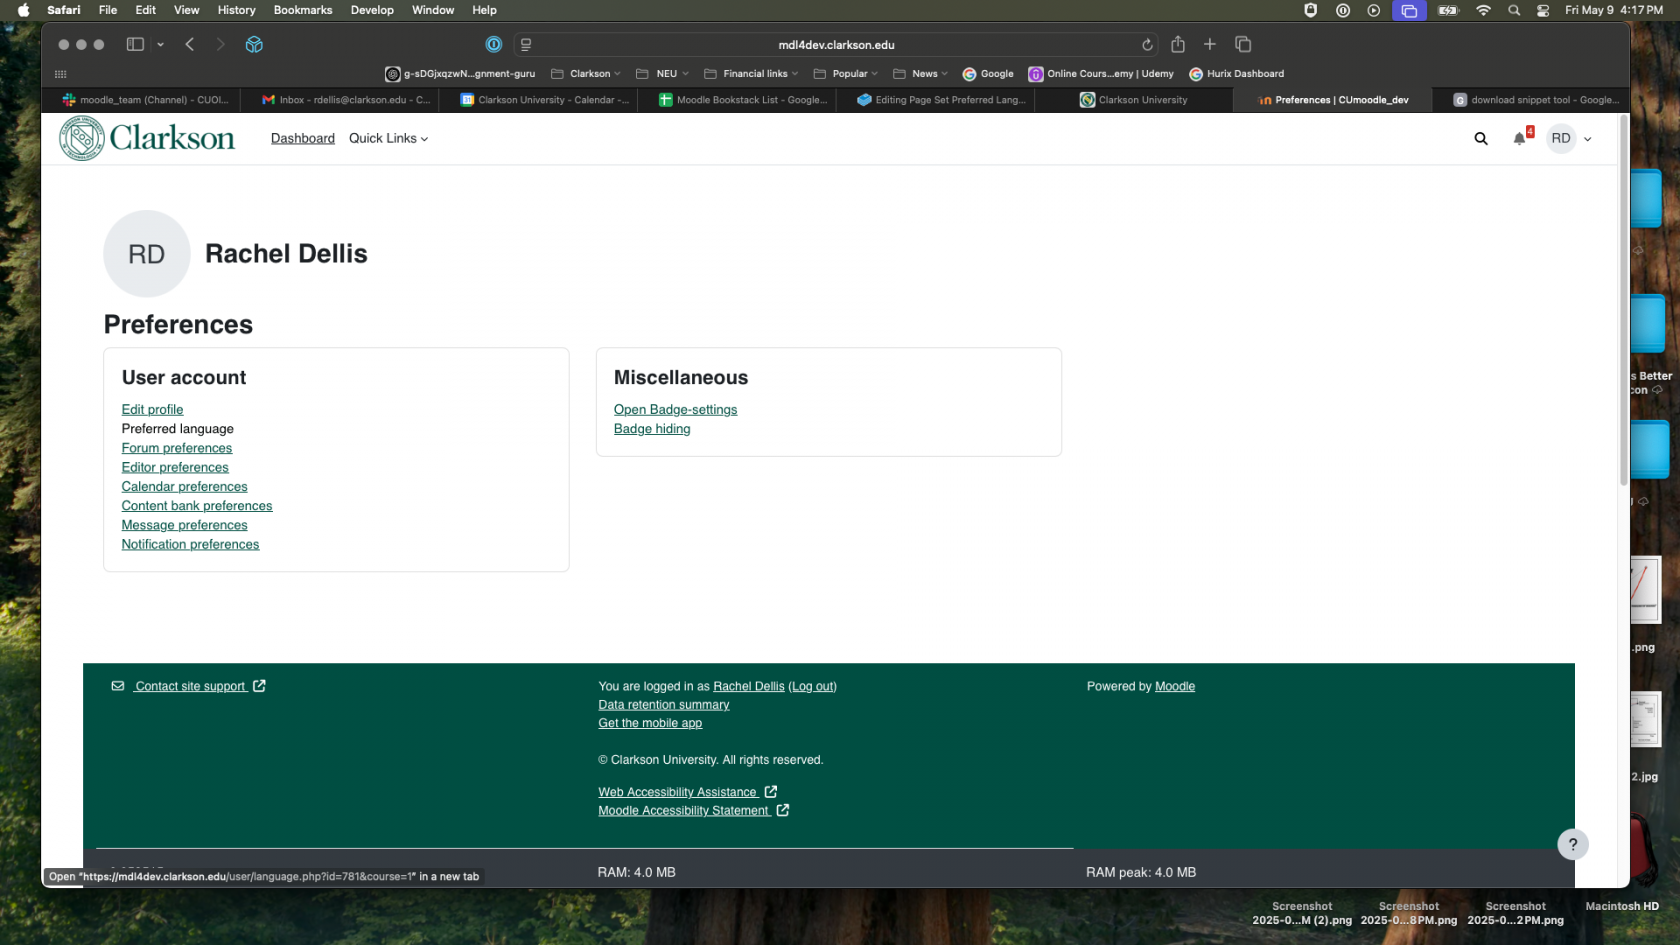Open a new browser tab
Viewport: 1680px width, 945px height.
[x=1210, y=44]
